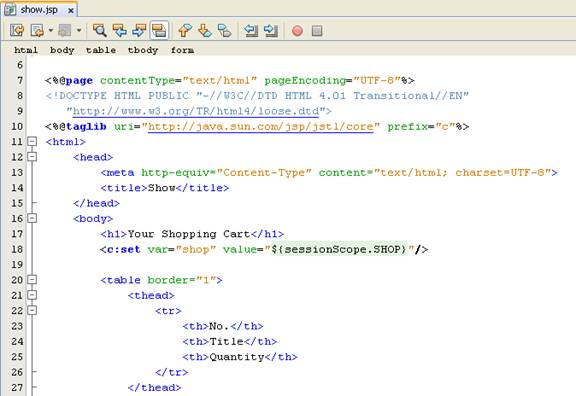Click the greyed-out Forward toolbar icon
The height and width of the screenshot is (396, 576).
pos(65,30)
